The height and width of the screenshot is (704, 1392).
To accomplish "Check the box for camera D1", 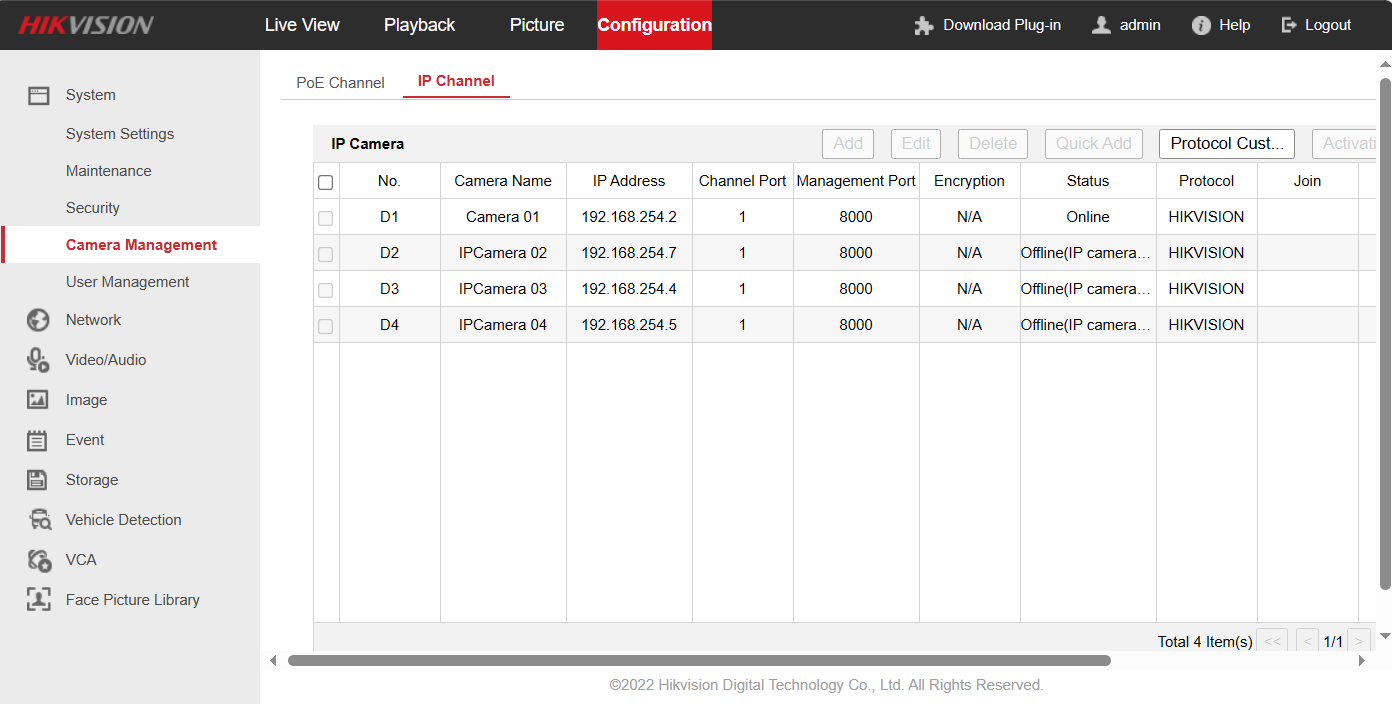I will point(325,218).
